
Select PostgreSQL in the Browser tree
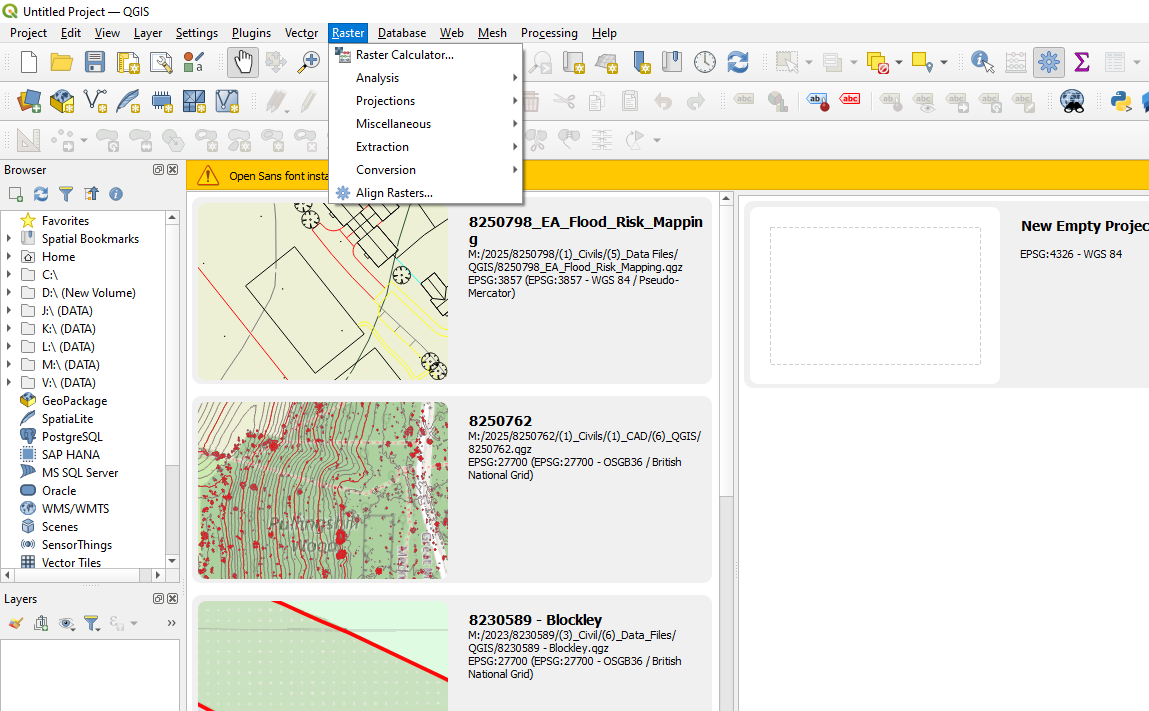(x=72, y=437)
